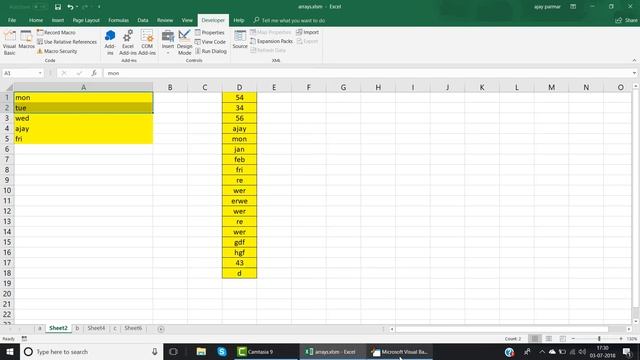Zoom out with the minus button
This screenshot has width=640, height=360.
pyautogui.click(x=573, y=339)
